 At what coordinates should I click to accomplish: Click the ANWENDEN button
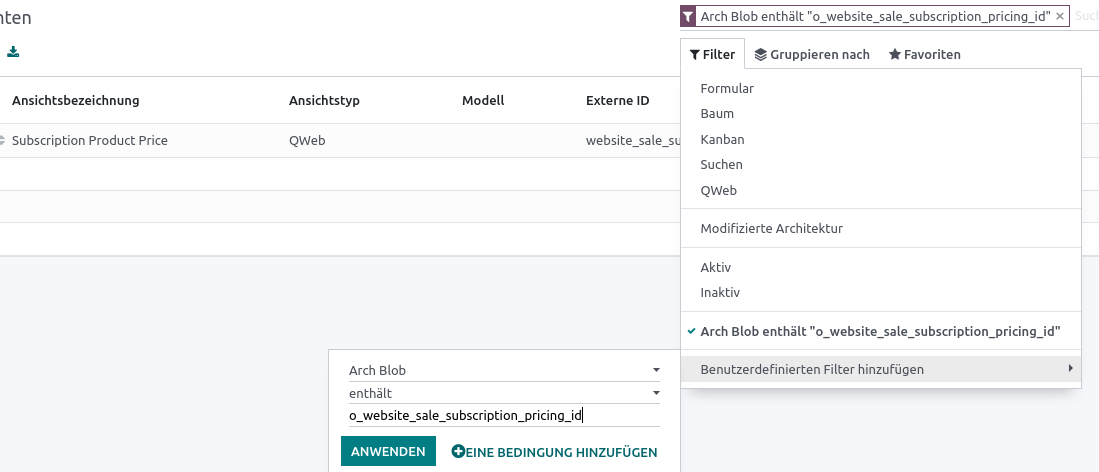[x=388, y=452]
